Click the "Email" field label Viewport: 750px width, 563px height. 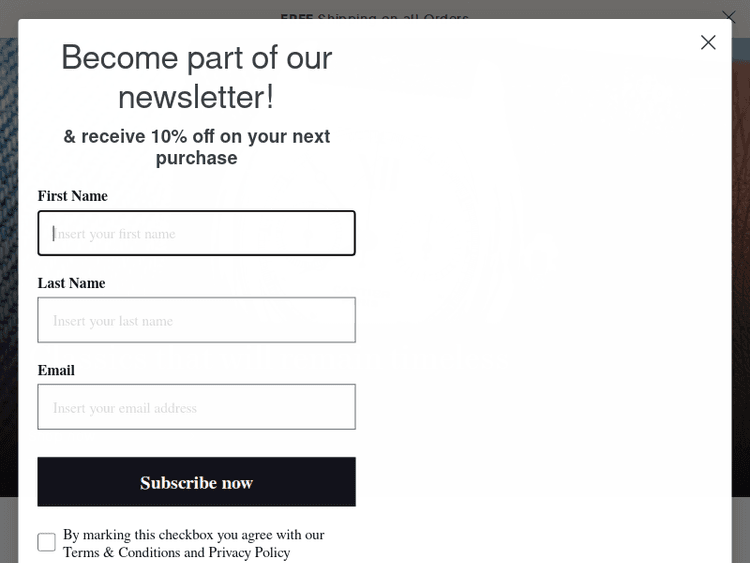pos(56,370)
